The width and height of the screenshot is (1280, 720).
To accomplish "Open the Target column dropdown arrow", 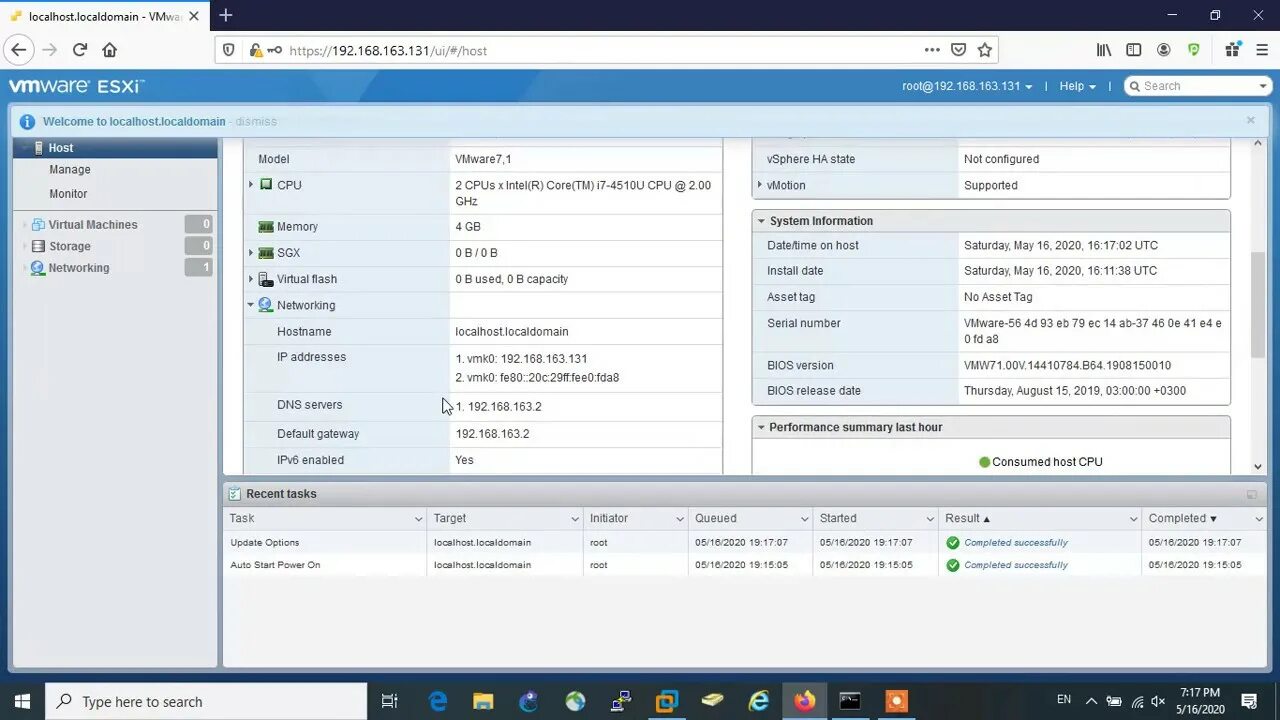I will (575, 519).
